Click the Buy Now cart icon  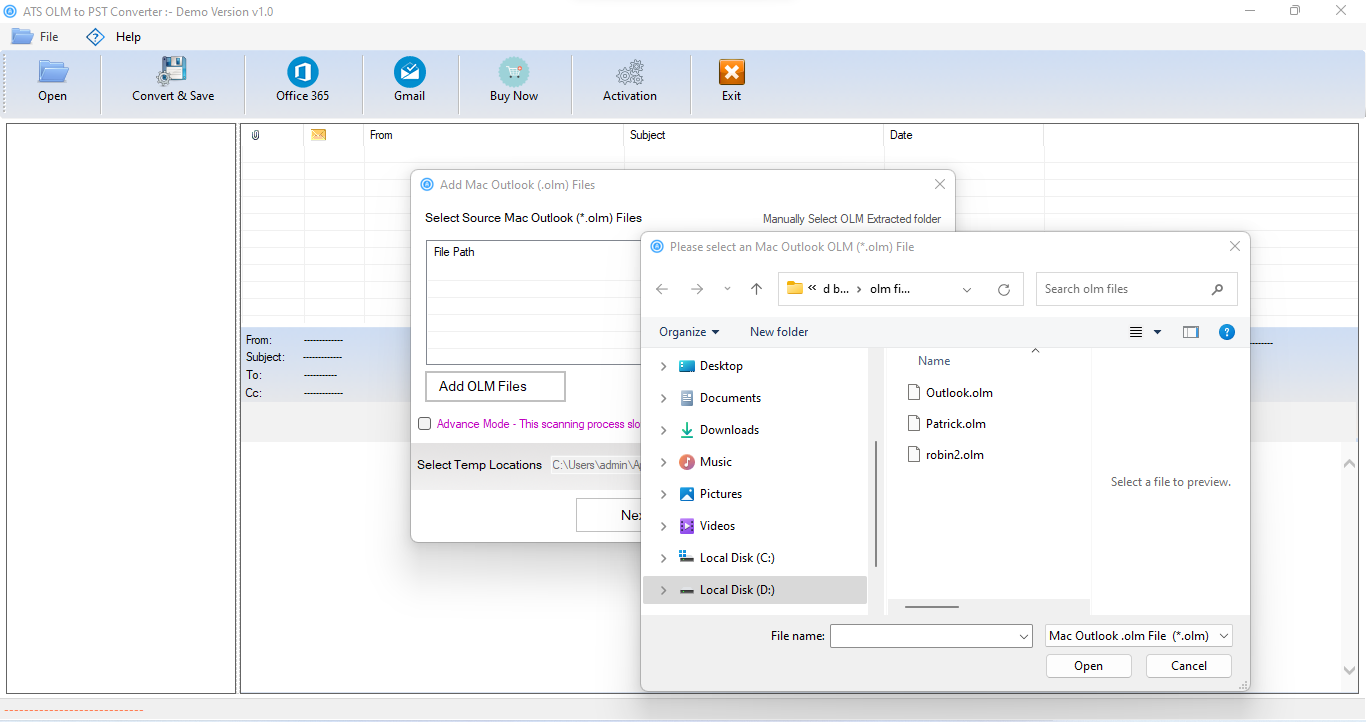click(514, 72)
